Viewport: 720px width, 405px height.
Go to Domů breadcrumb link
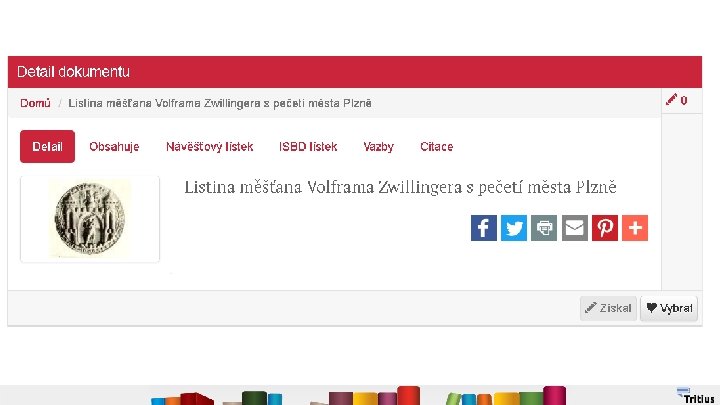[x=35, y=103]
